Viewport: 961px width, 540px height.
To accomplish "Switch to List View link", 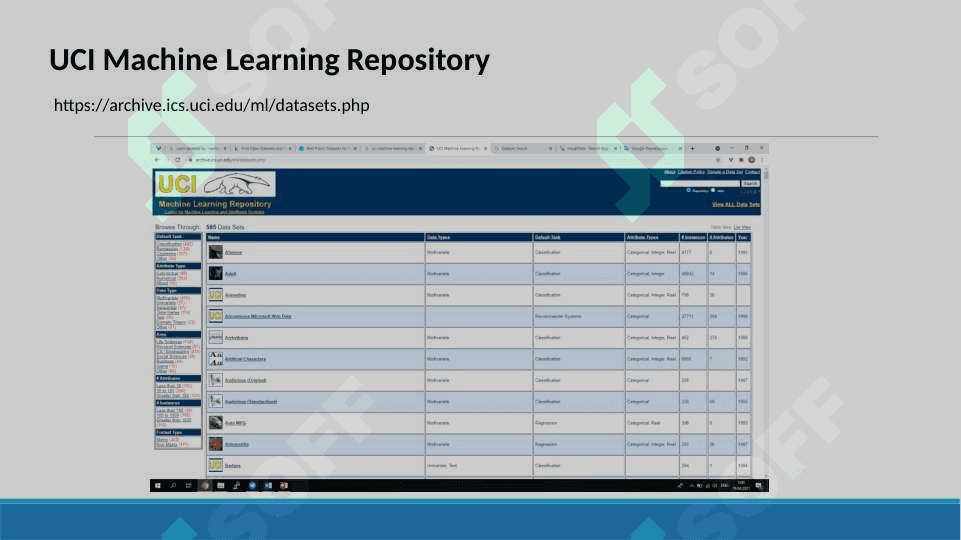I will pos(742,227).
